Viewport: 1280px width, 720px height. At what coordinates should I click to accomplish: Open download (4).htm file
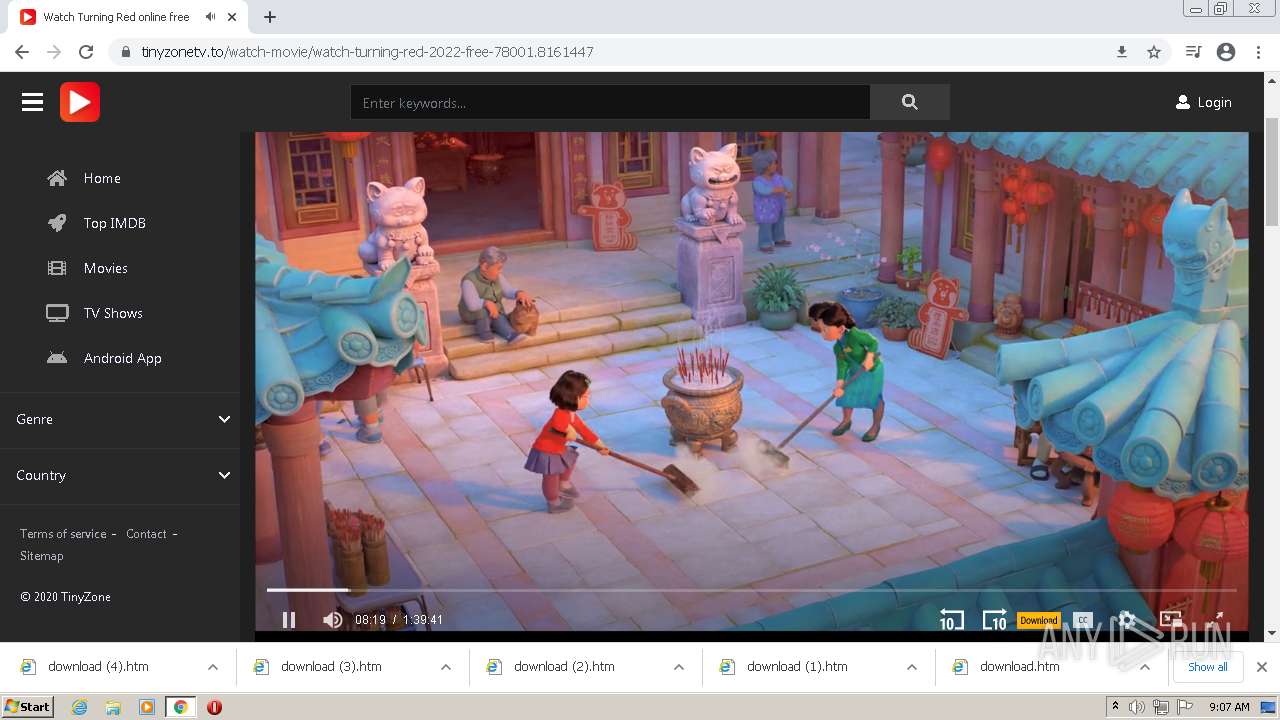[x=98, y=667]
